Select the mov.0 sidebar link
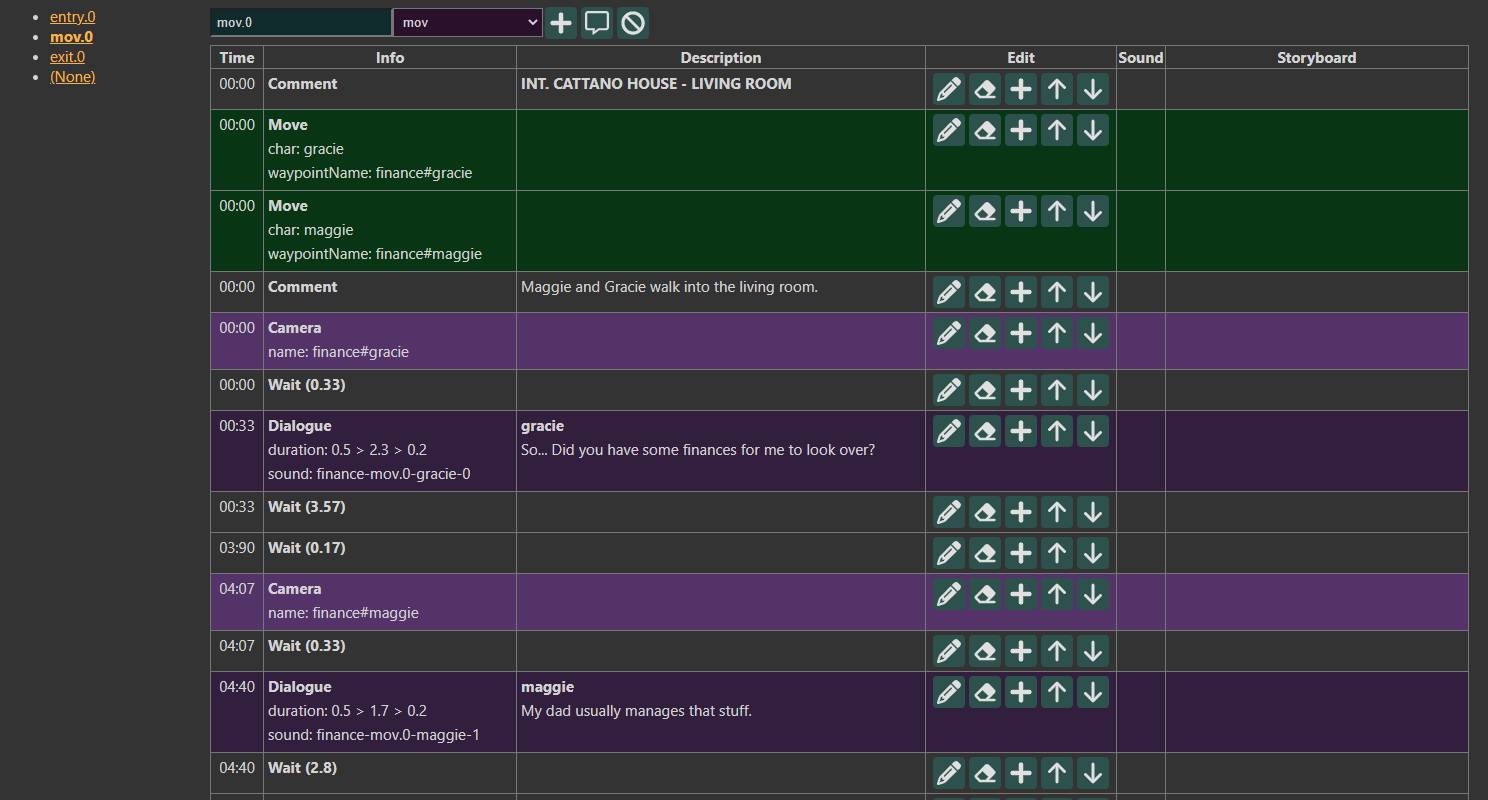This screenshot has height=800, width=1488. (x=71, y=37)
